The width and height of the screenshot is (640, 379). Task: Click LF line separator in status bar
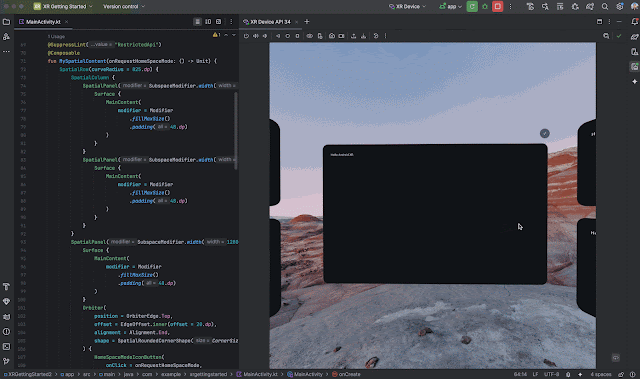click(x=535, y=374)
